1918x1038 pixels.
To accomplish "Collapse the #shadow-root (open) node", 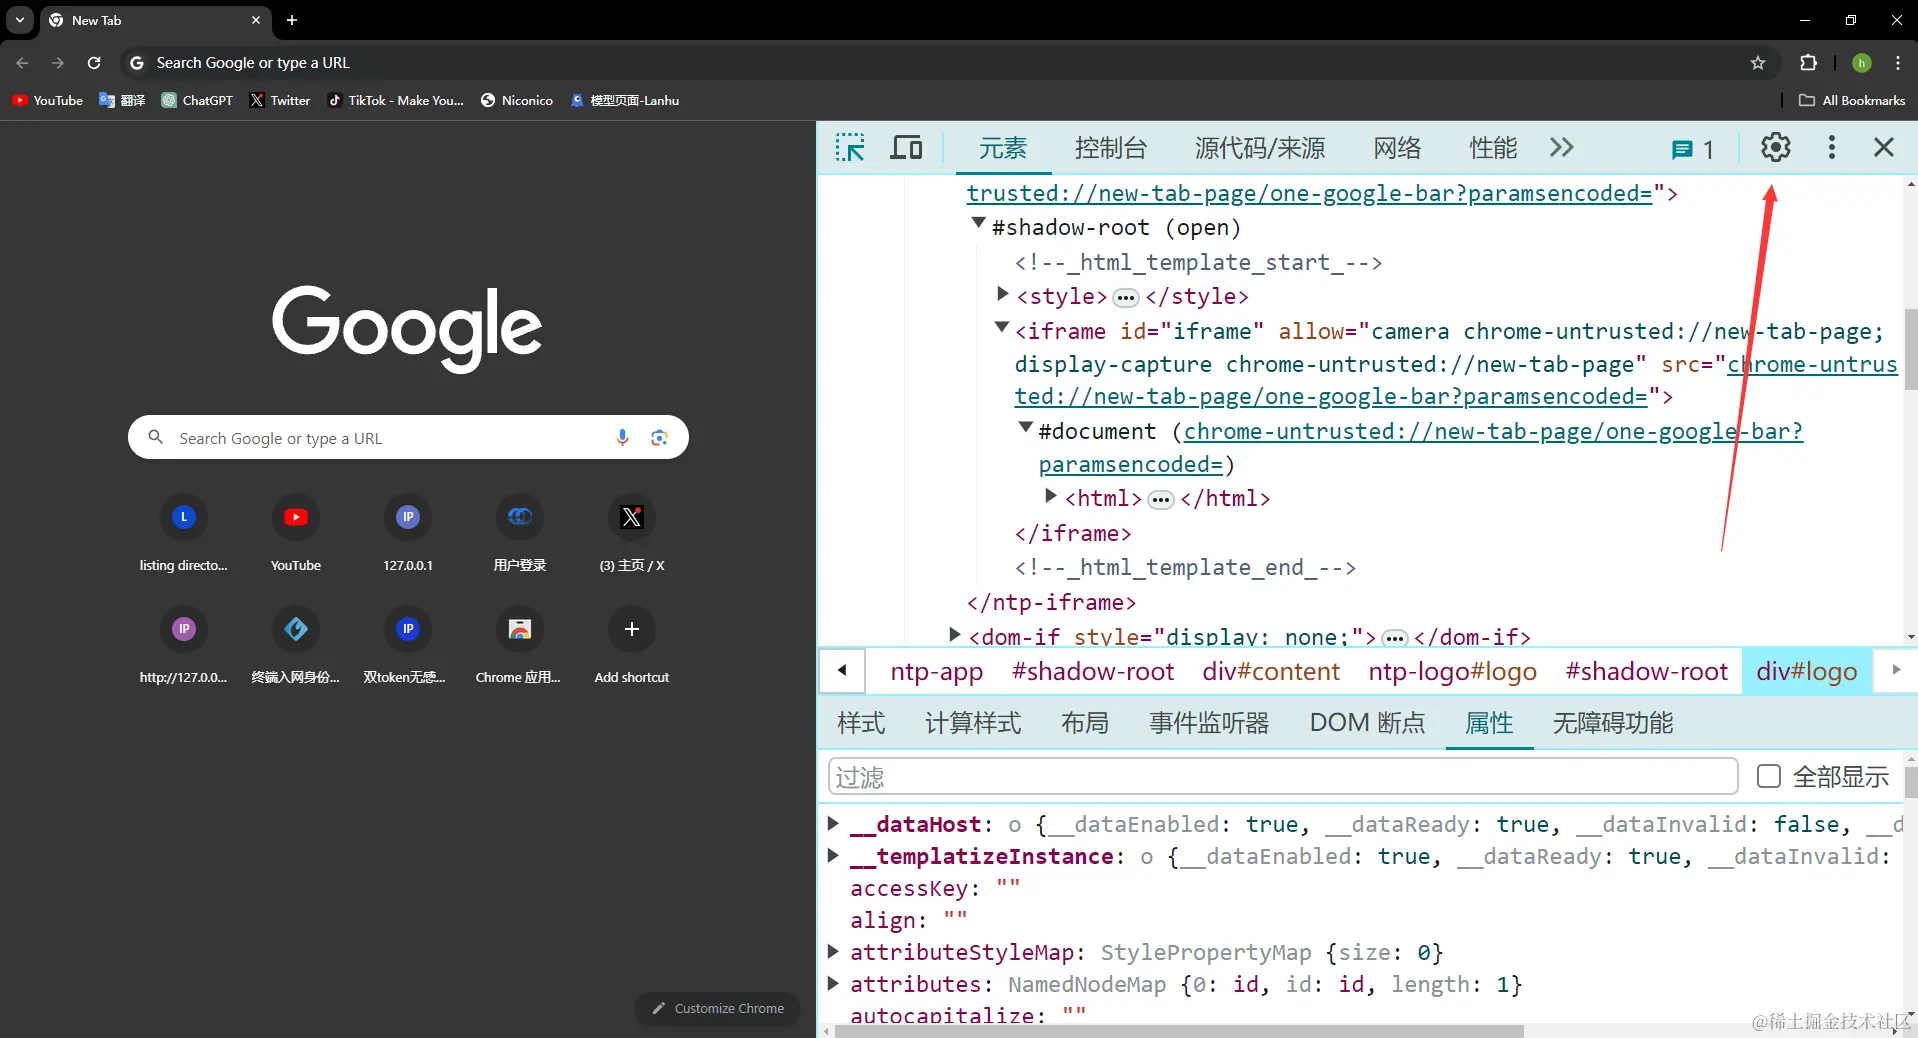I will 979,224.
